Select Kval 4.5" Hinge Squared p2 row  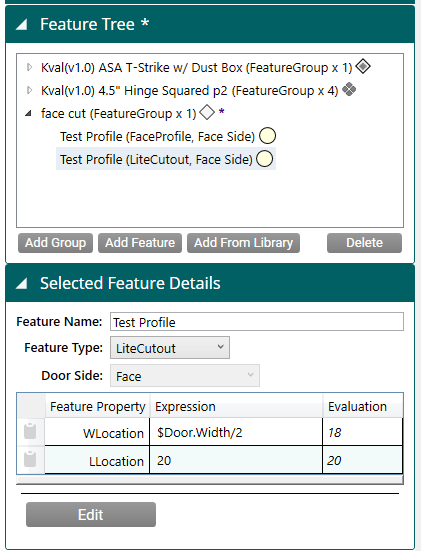[189, 91]
